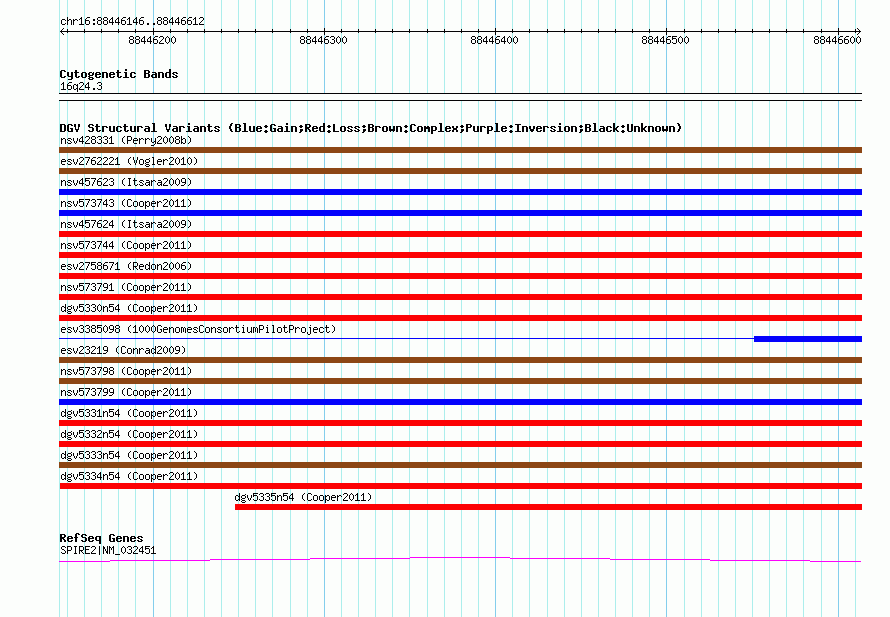This screenshot has width=890, height=617.
Task: Open the 16q24.3 cytogenetic band bar
Action: click(460, 97)
